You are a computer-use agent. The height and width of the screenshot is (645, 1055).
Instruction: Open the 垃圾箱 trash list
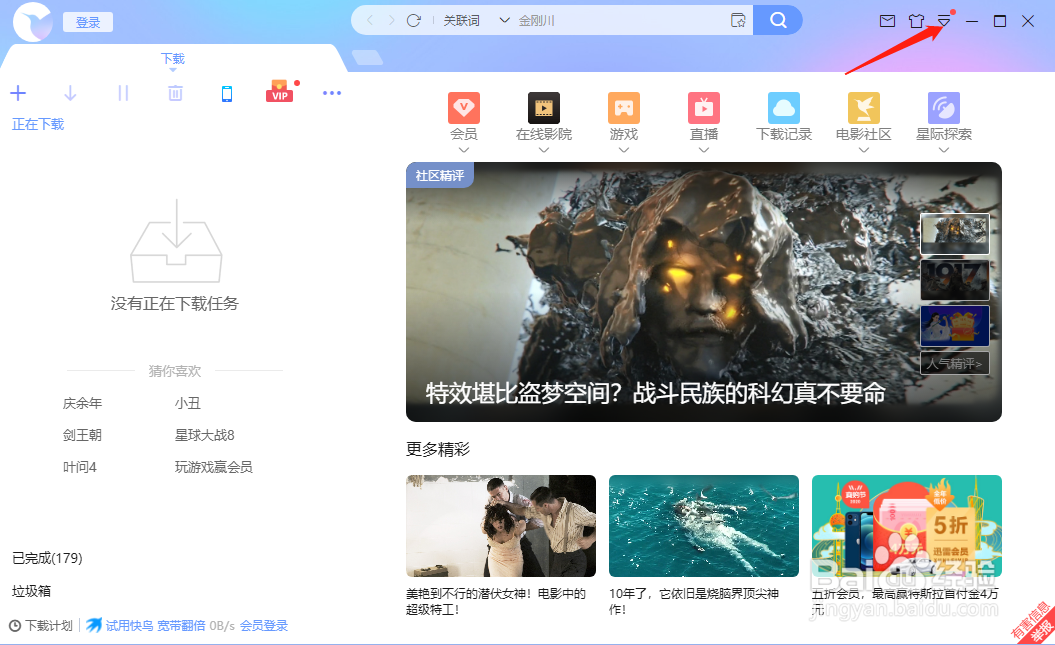click(x=31, y=591)
